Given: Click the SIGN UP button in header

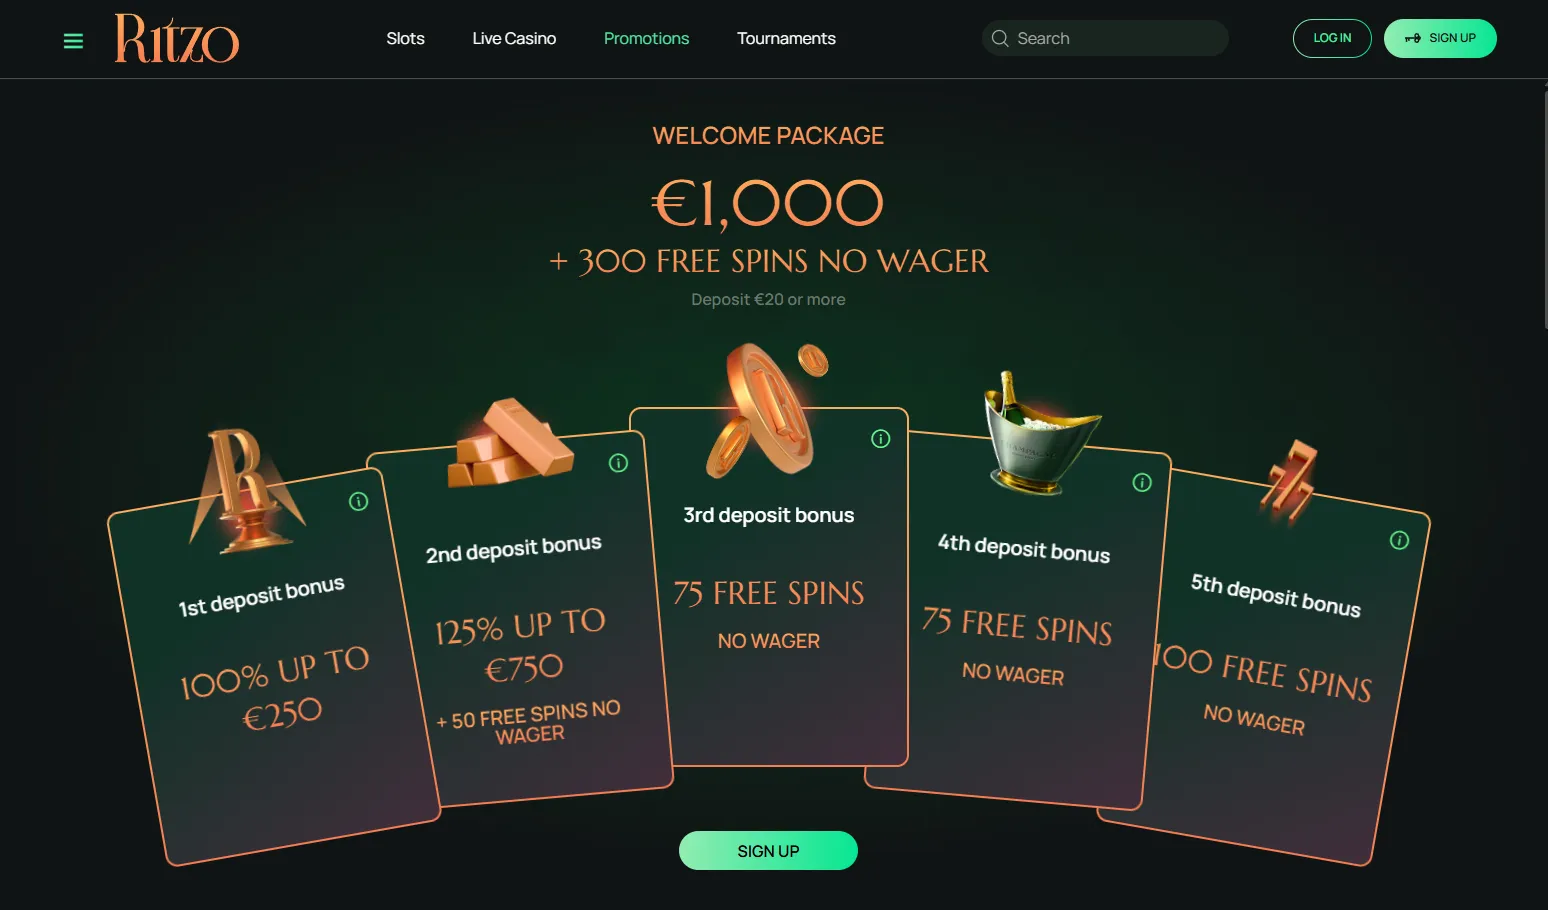Looking at the screenshot, I should (1440, 38).
